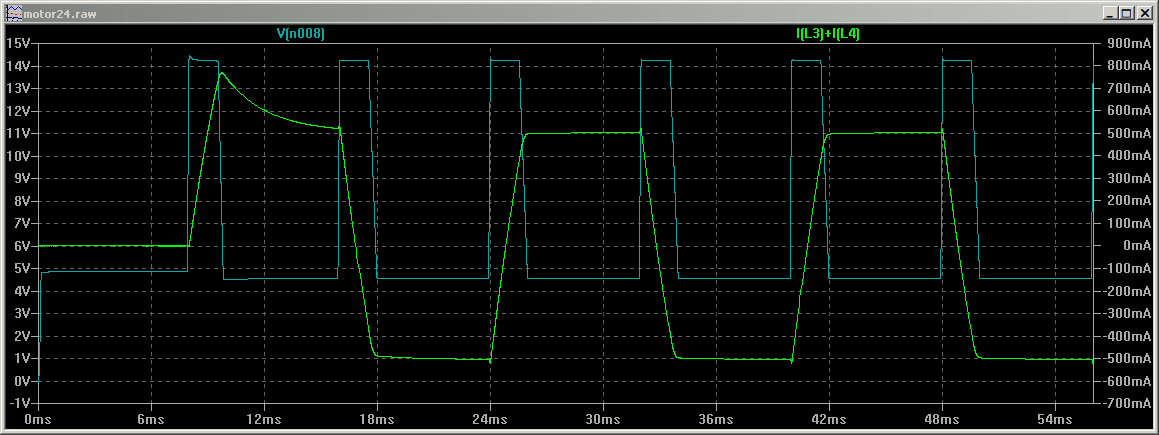Viewport: 1159px width, 435px height.
Task: Click the 24ms time axis label
Action: tap(490, 419)
